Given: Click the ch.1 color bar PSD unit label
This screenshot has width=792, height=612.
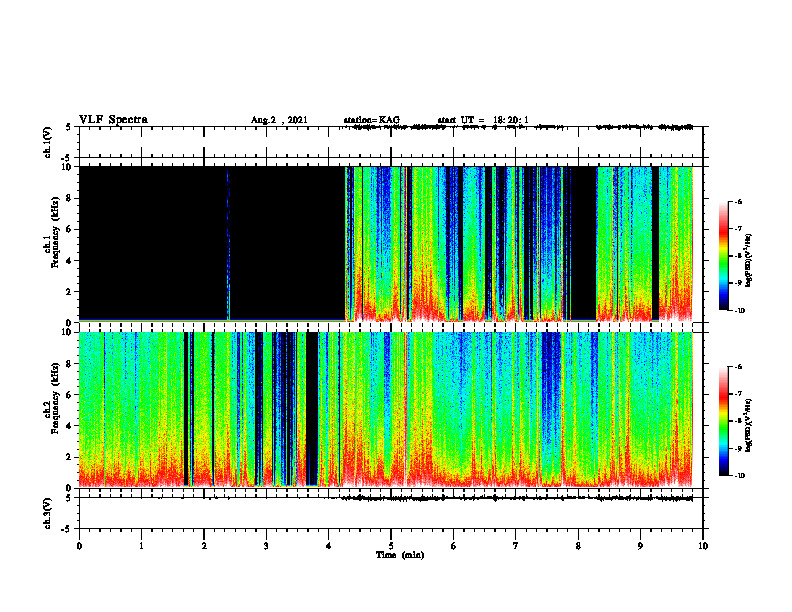Looking at the screenshot, I should 748,261.
